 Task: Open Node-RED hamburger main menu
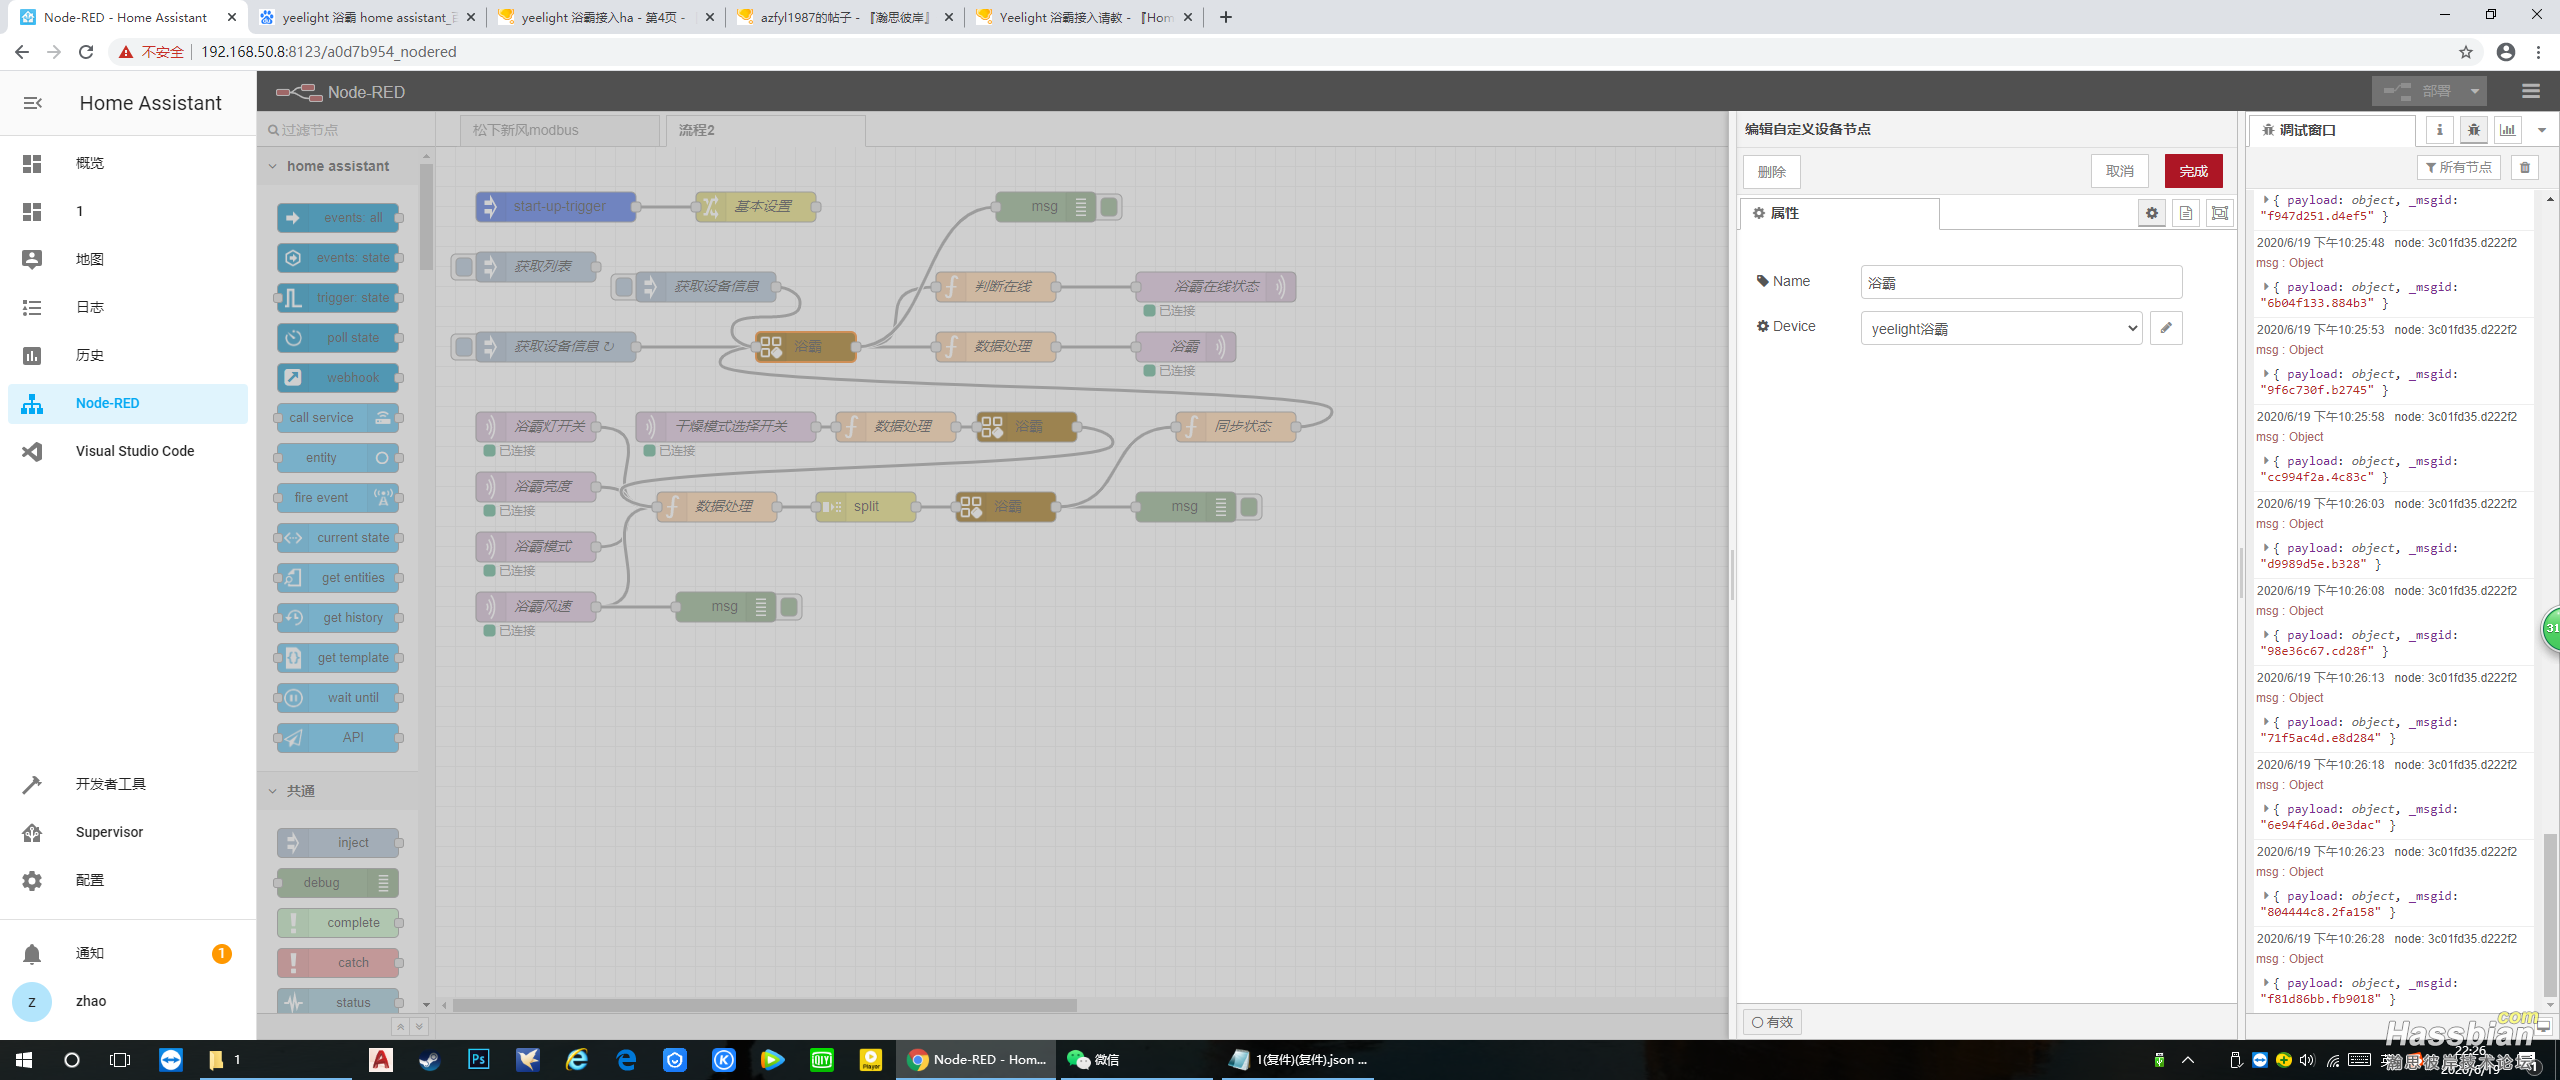click(x=2530, y=91)
